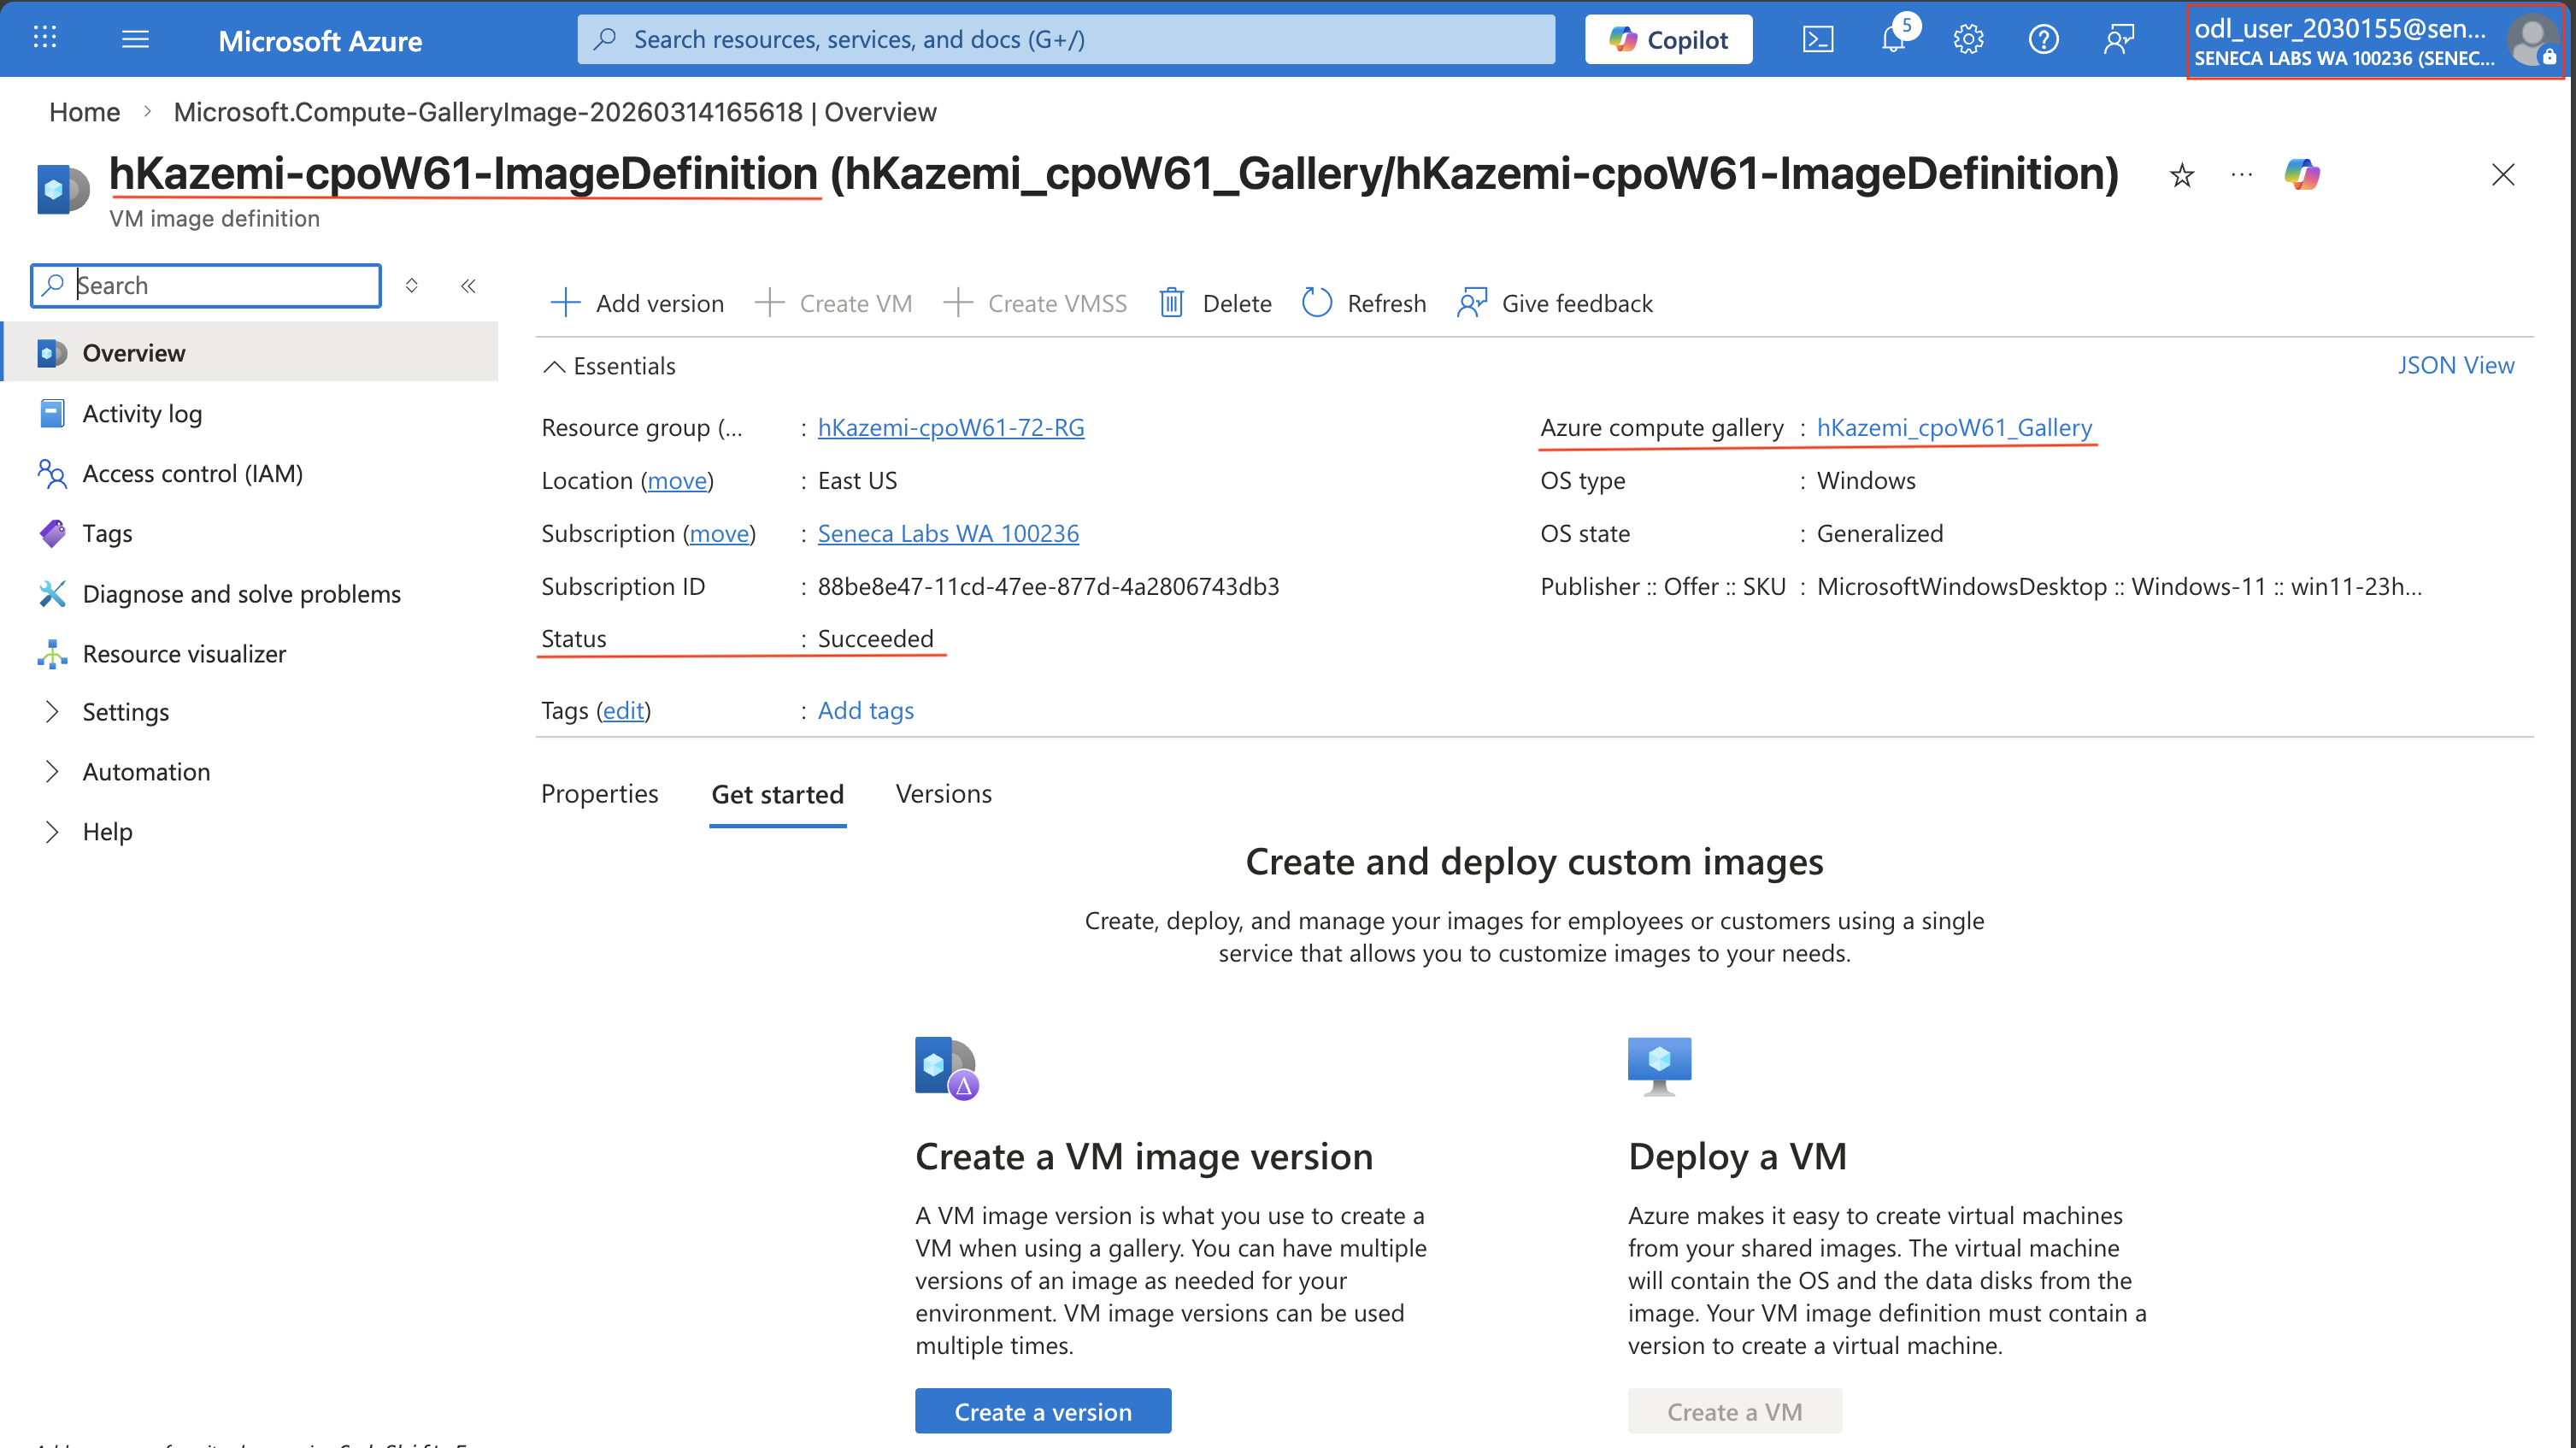Switch to the Versions tab

pos(943,793)
